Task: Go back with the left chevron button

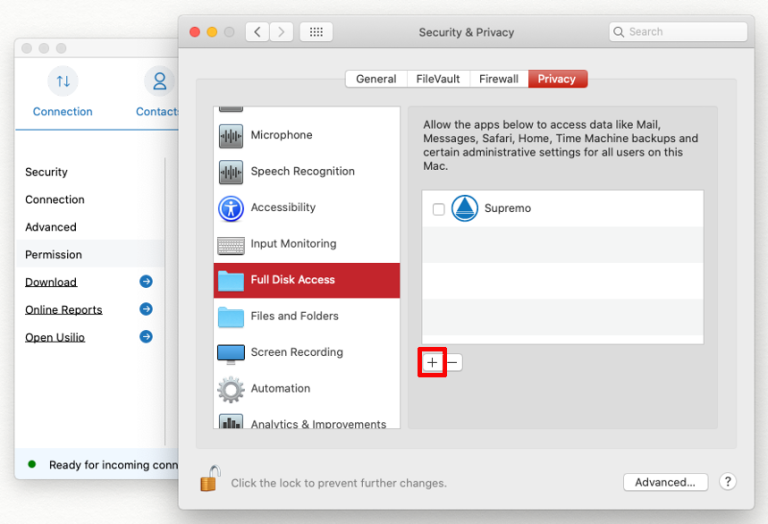Action: coord(257,32)
